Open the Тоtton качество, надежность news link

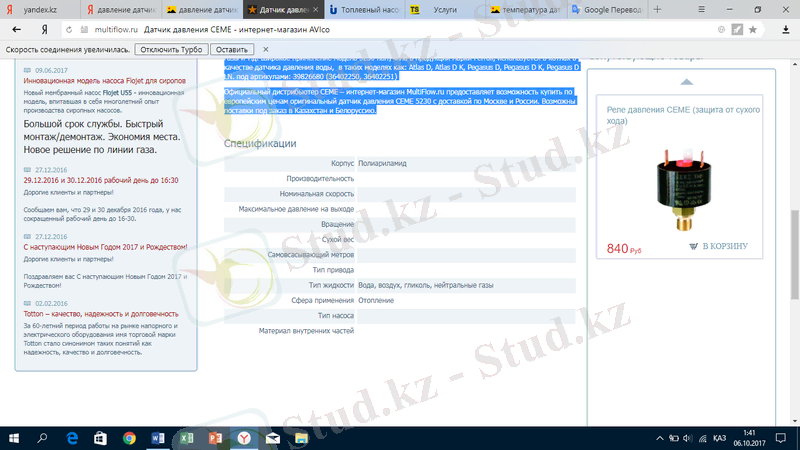tap(91, 314)
